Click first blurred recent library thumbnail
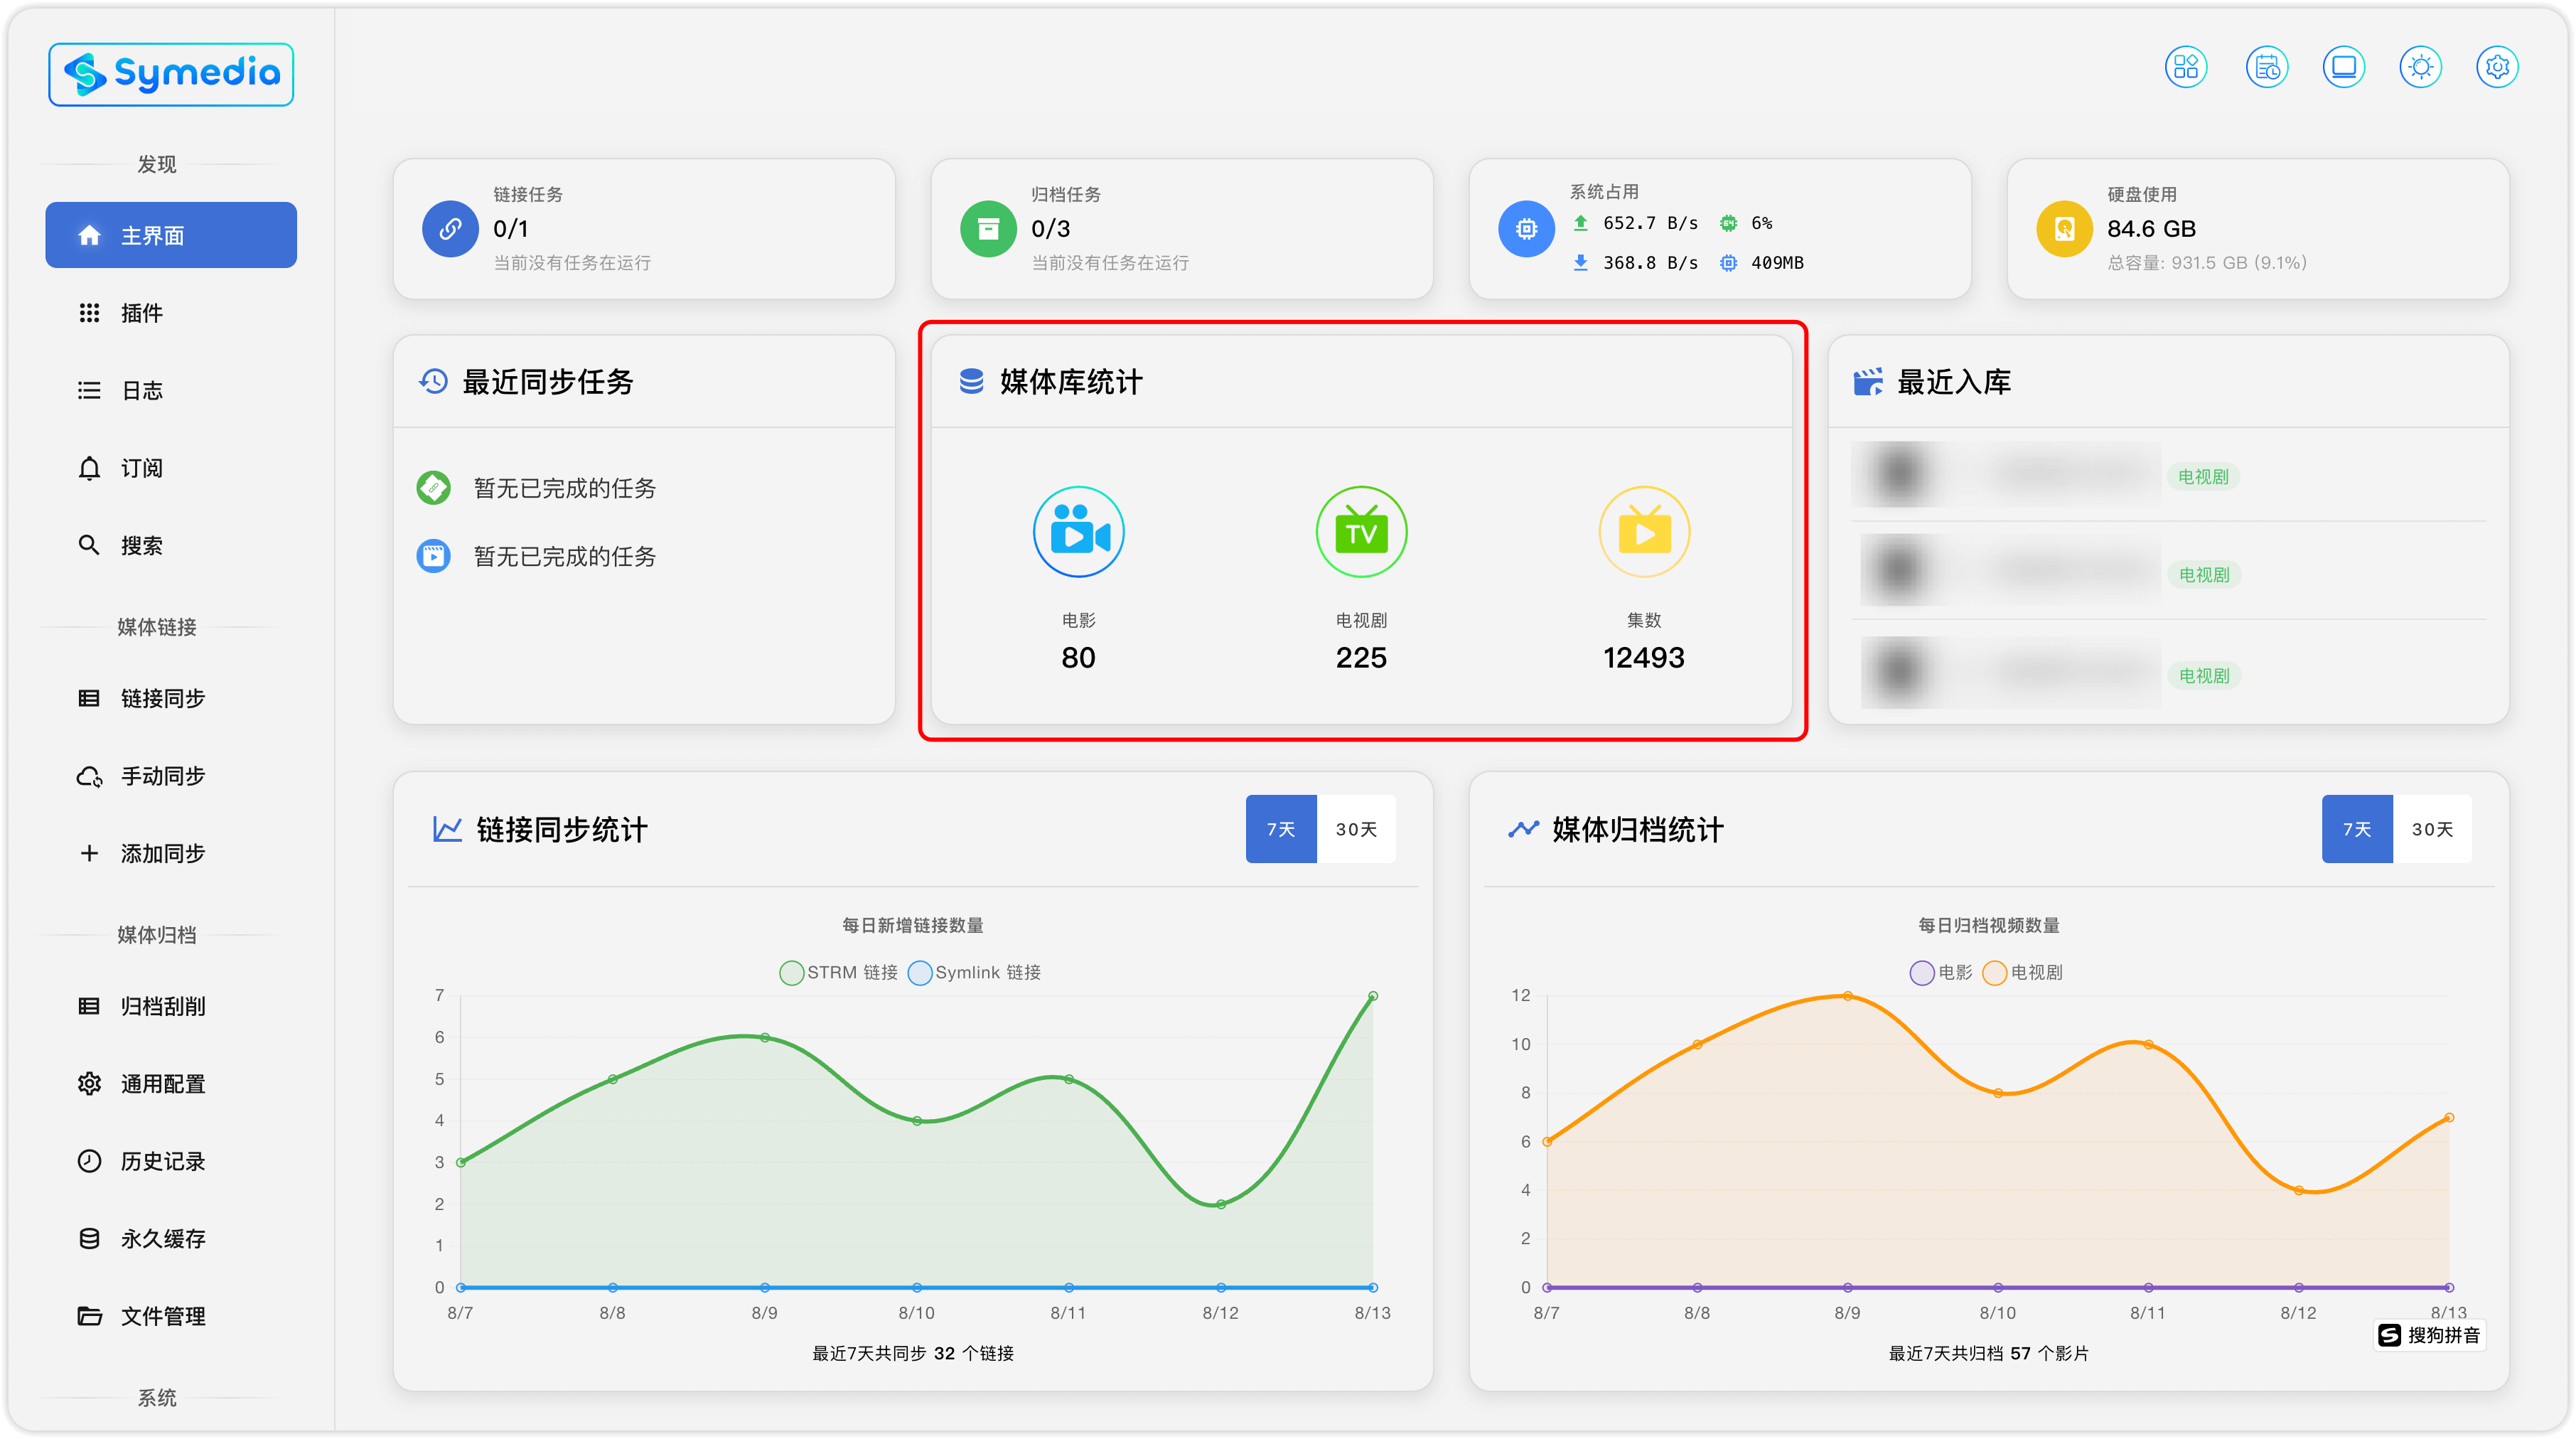 click(x=1900, y=475)
